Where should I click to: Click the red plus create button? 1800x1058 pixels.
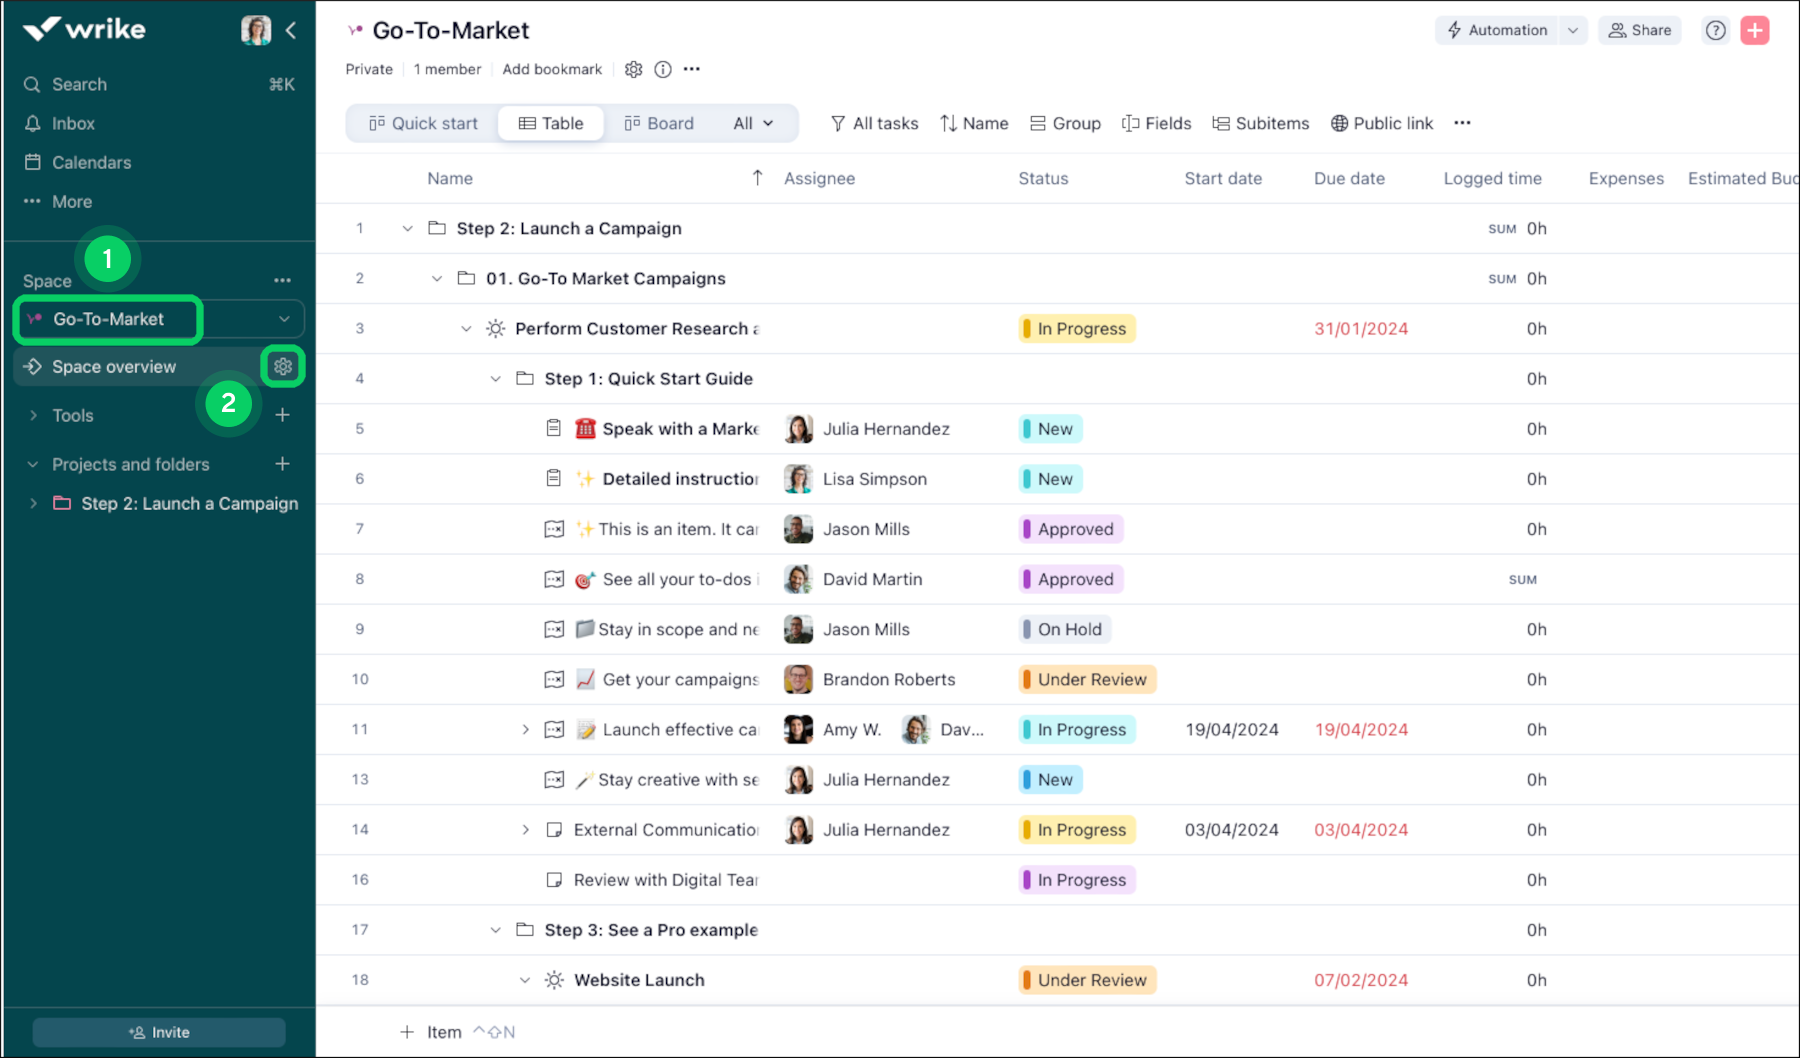(x=1754, y=30)
